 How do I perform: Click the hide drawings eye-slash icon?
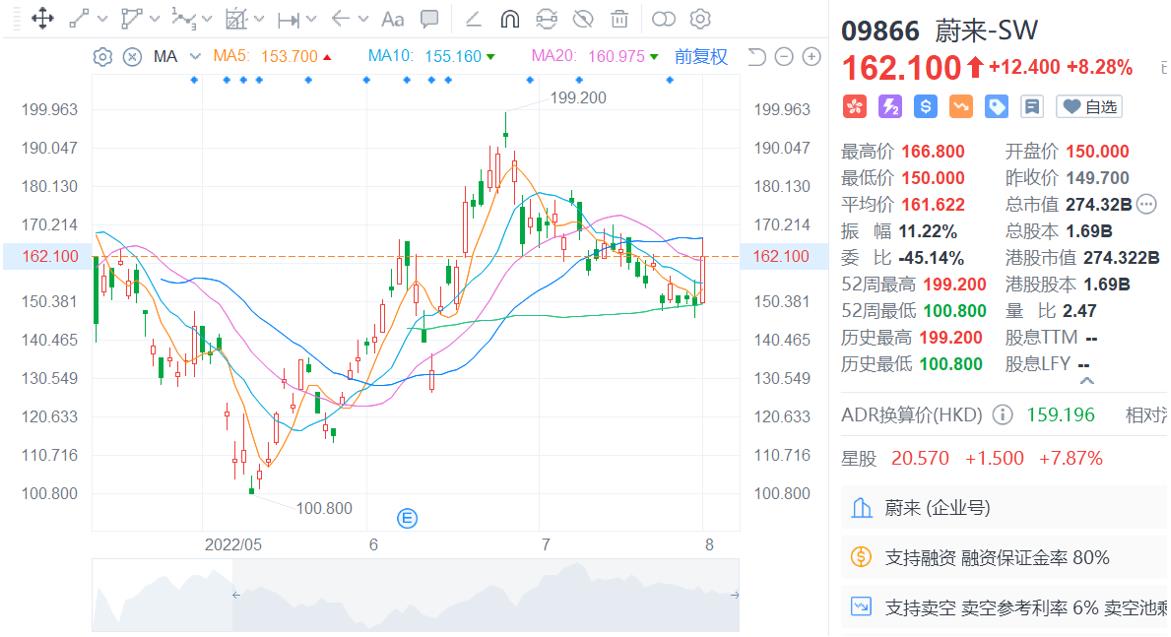point(584,18)
